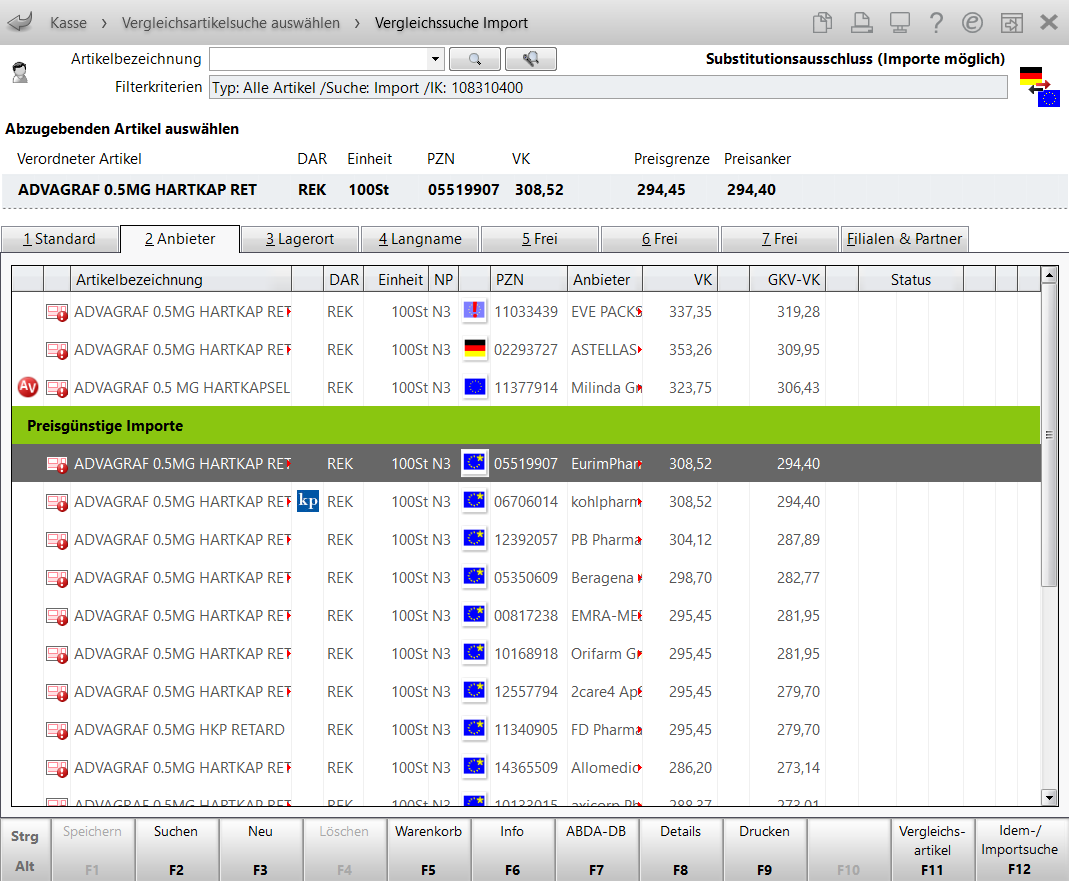This screenshot has width=1069, height=881.
Task: Click the EU flag icon for PB Pharma row
Action: 475,539
